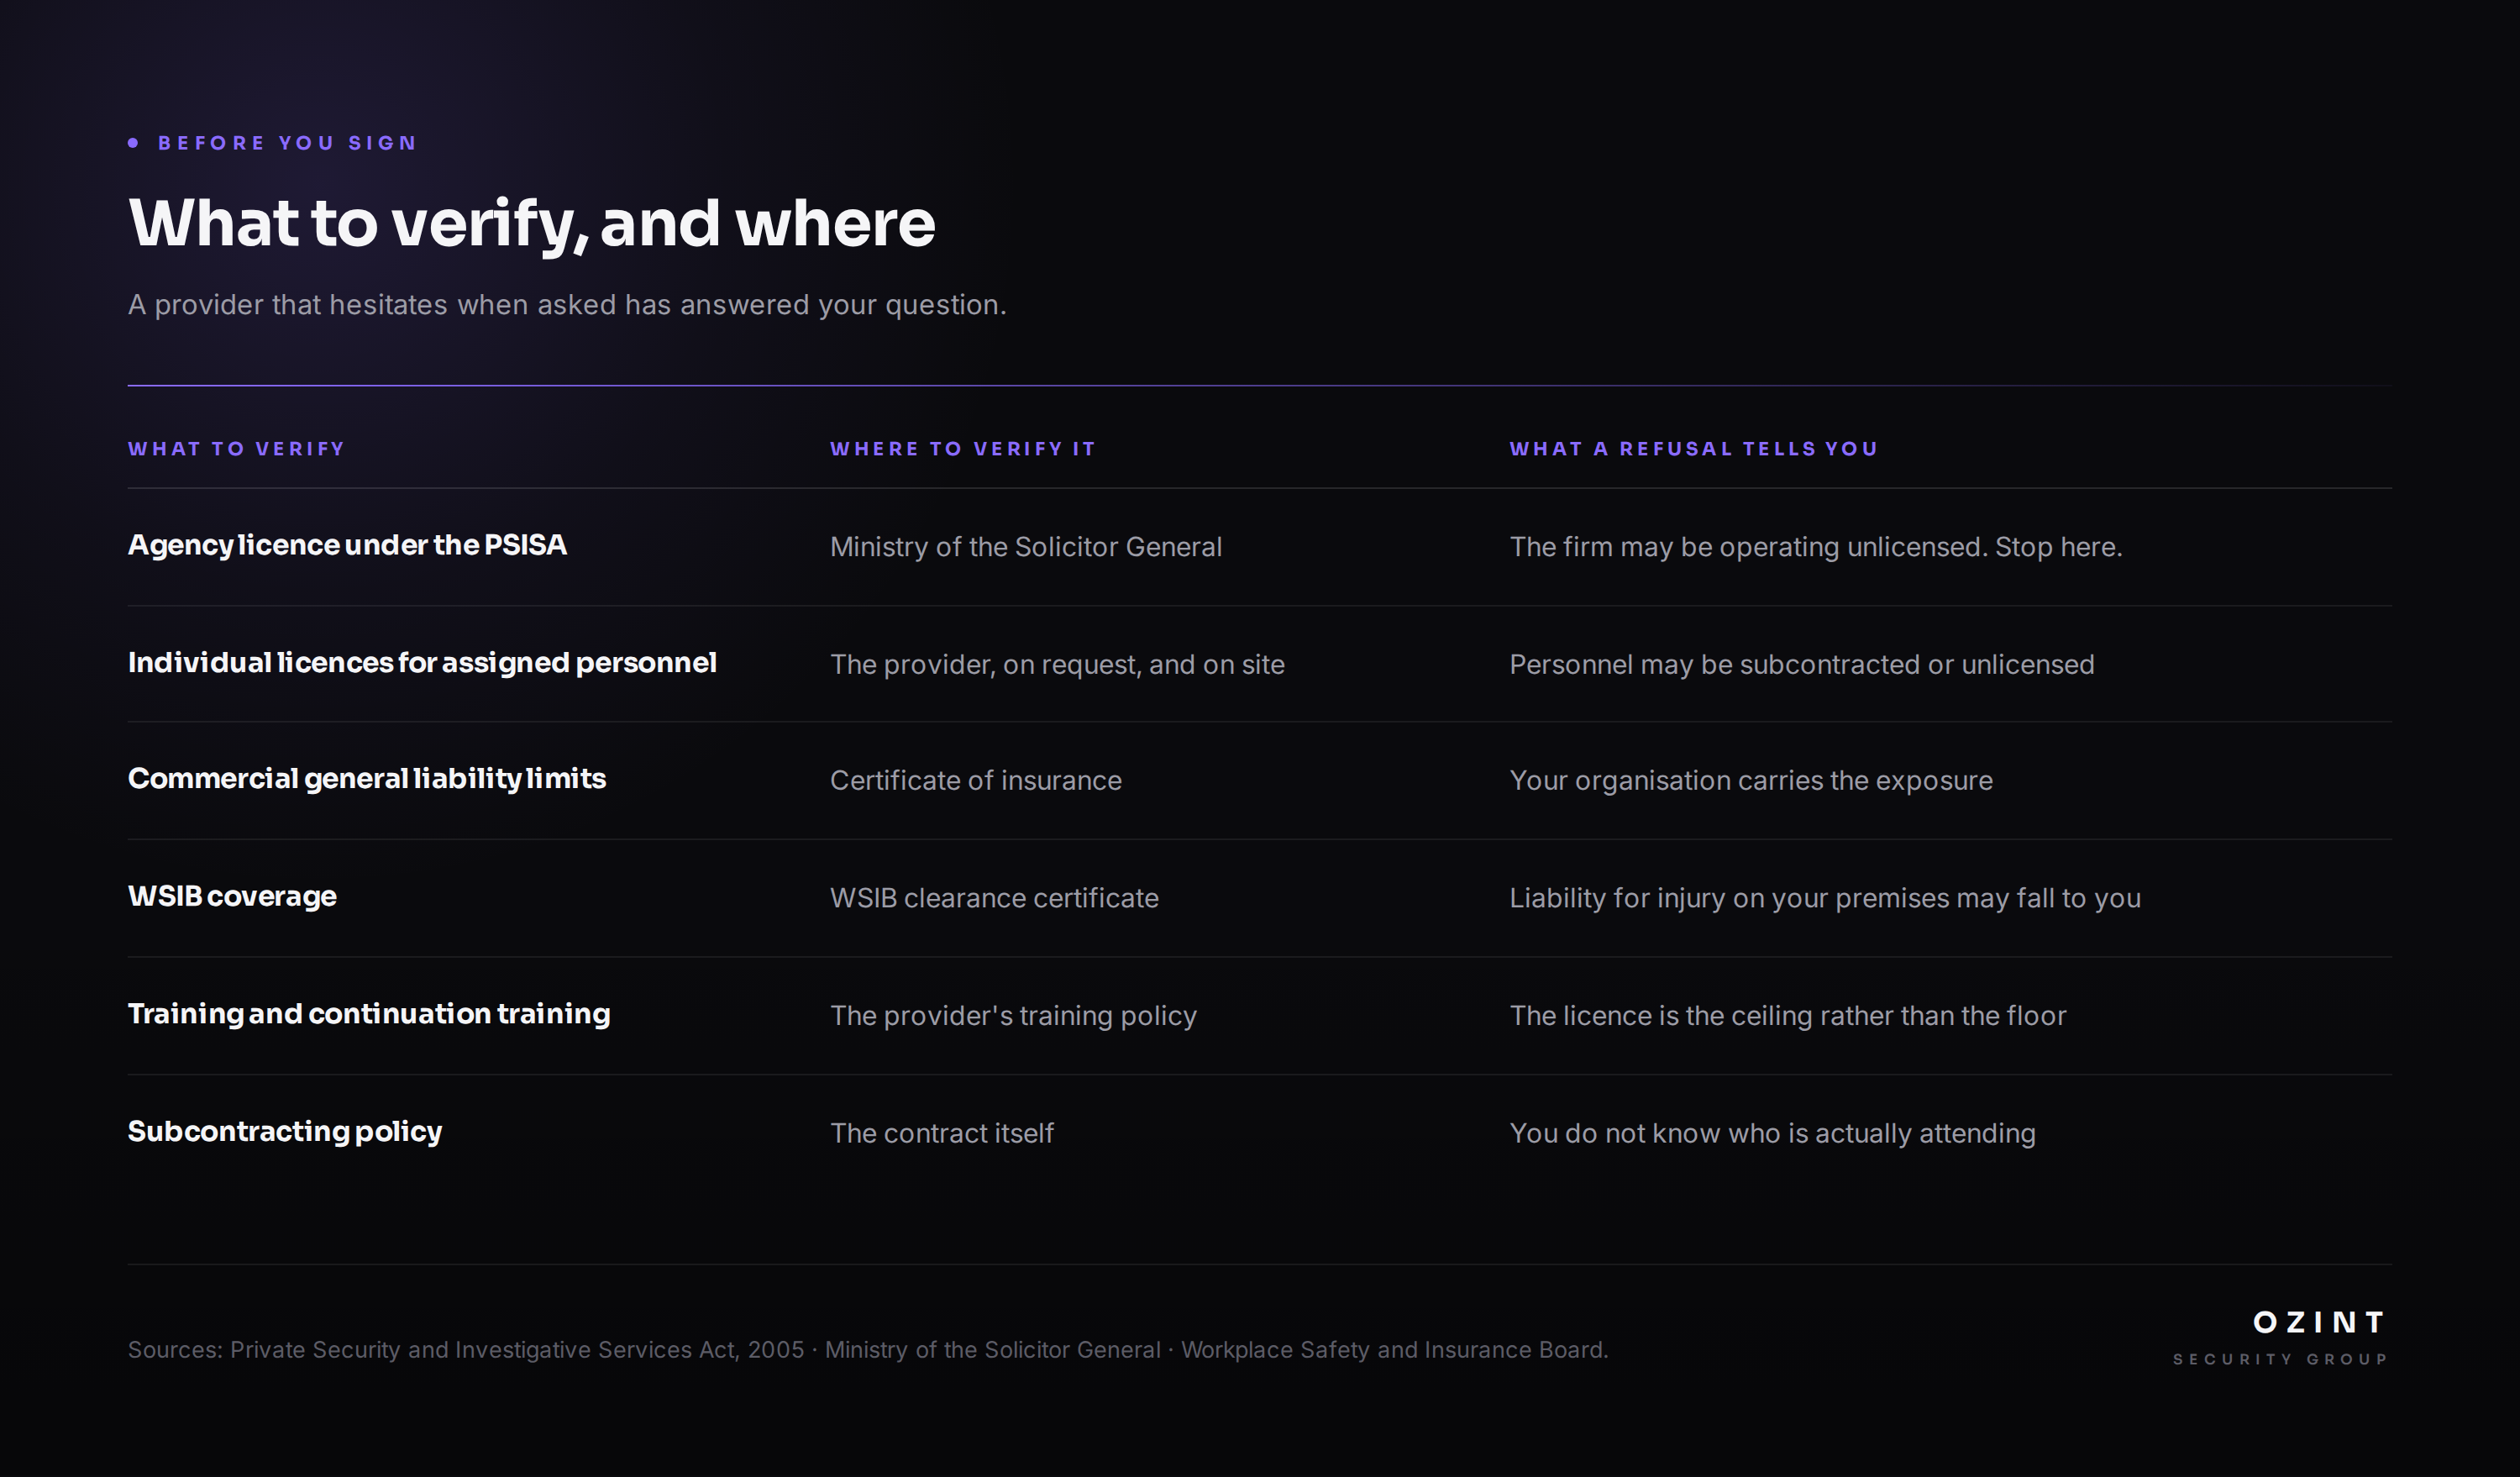The image size is (2520, 1477).
Task: Select the 'Subcontracting policy' row title
Action: (285, 1132)
